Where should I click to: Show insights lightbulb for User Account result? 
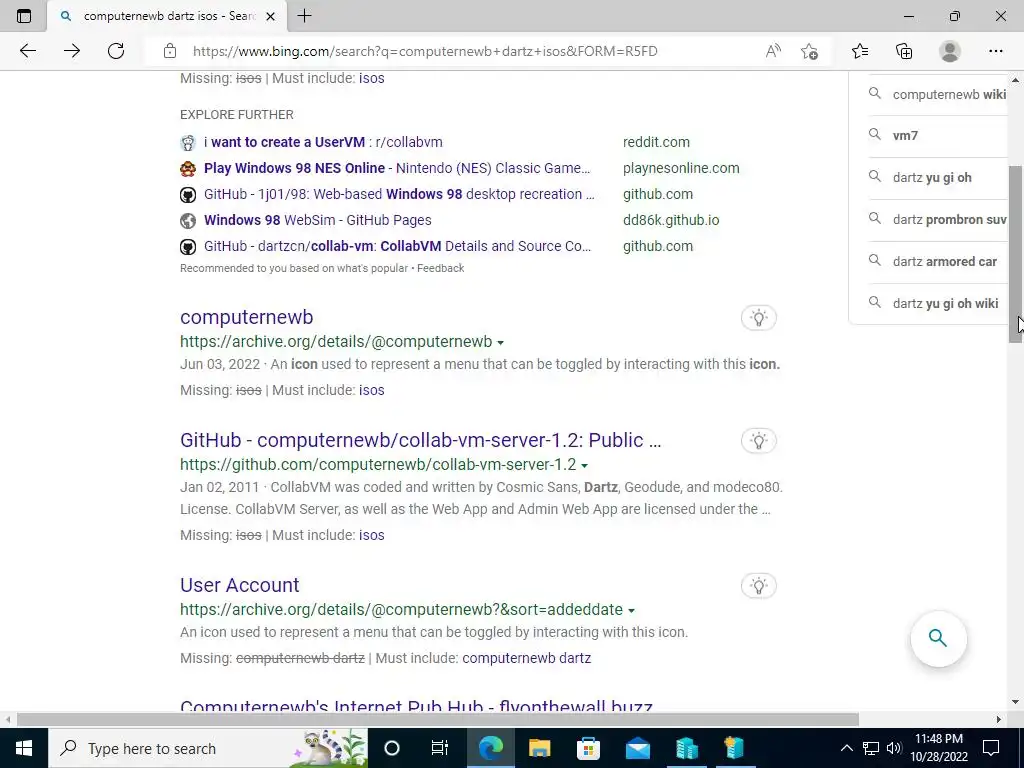(758, 586)
